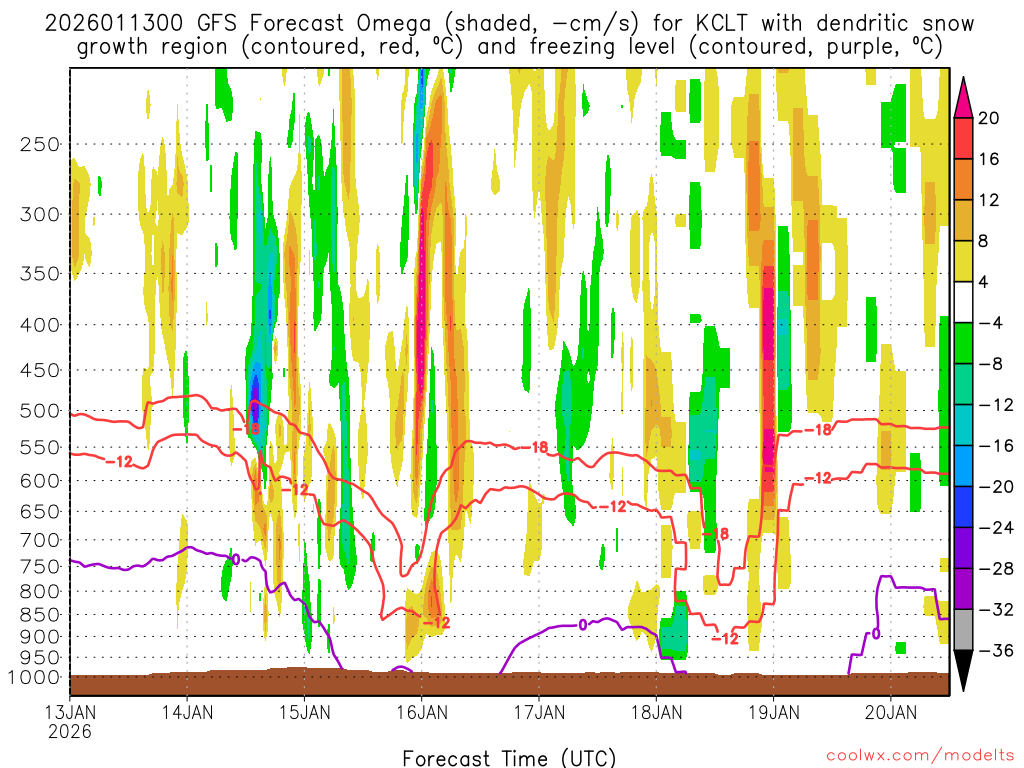Click the 950 pressure level label
This screenshot has height=768, width=1024.
[x=40, y=658]
